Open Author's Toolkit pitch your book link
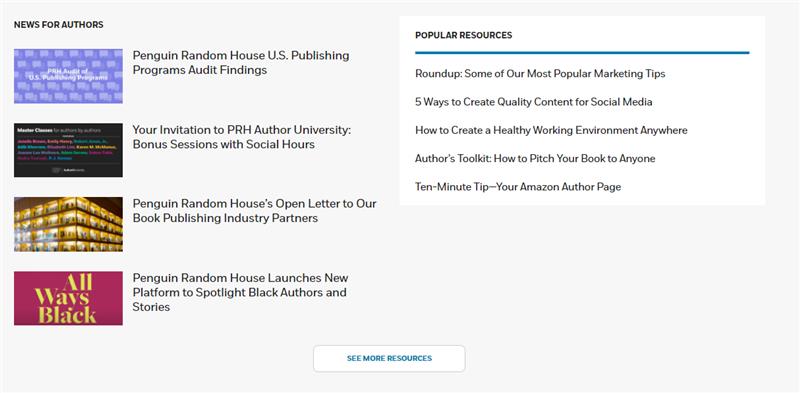The width and height of the screenshot is (800, 393). click(535, 158)
